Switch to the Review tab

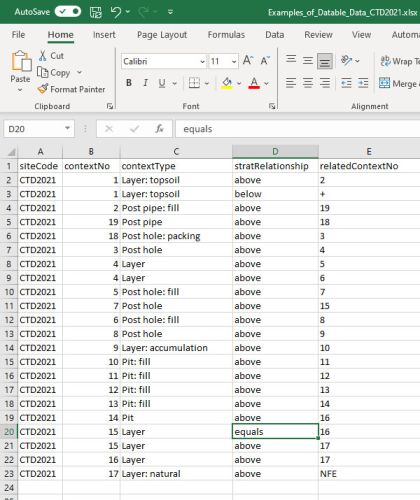tap(318, 35)
